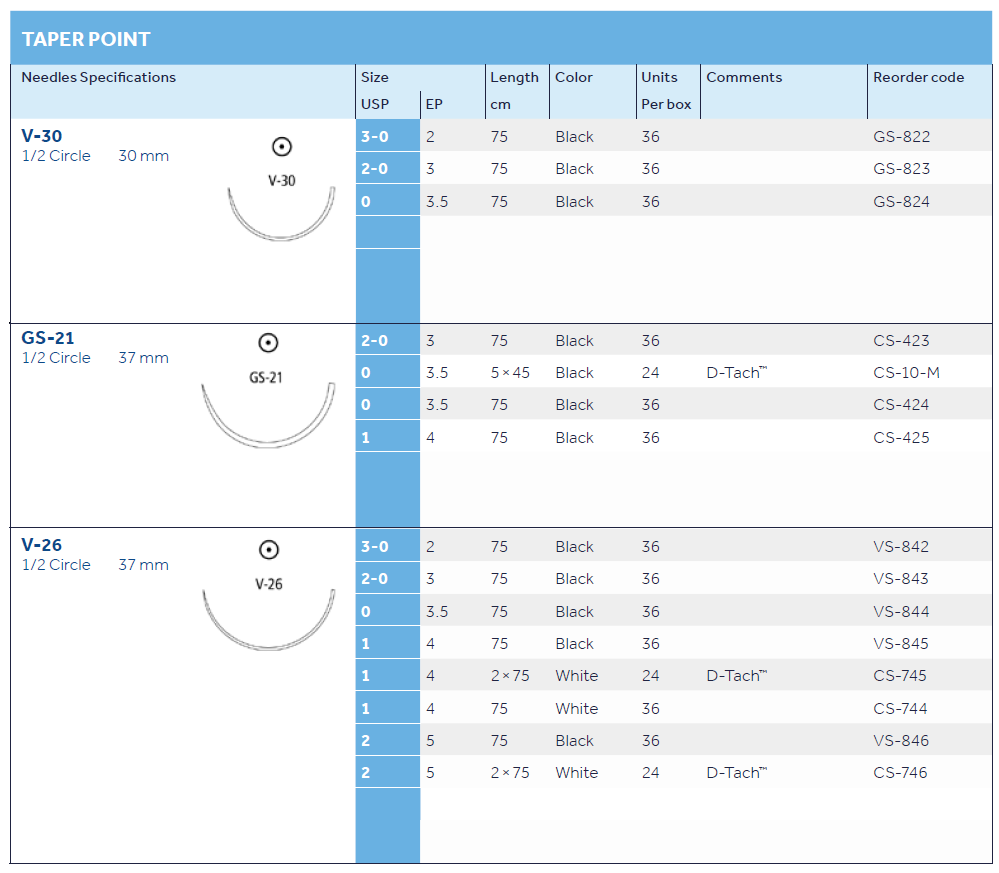The width and height of the screenshot is (999, 873).
Task: Click D-Tach comment in the CS-746 row
Action: [736, 773]
